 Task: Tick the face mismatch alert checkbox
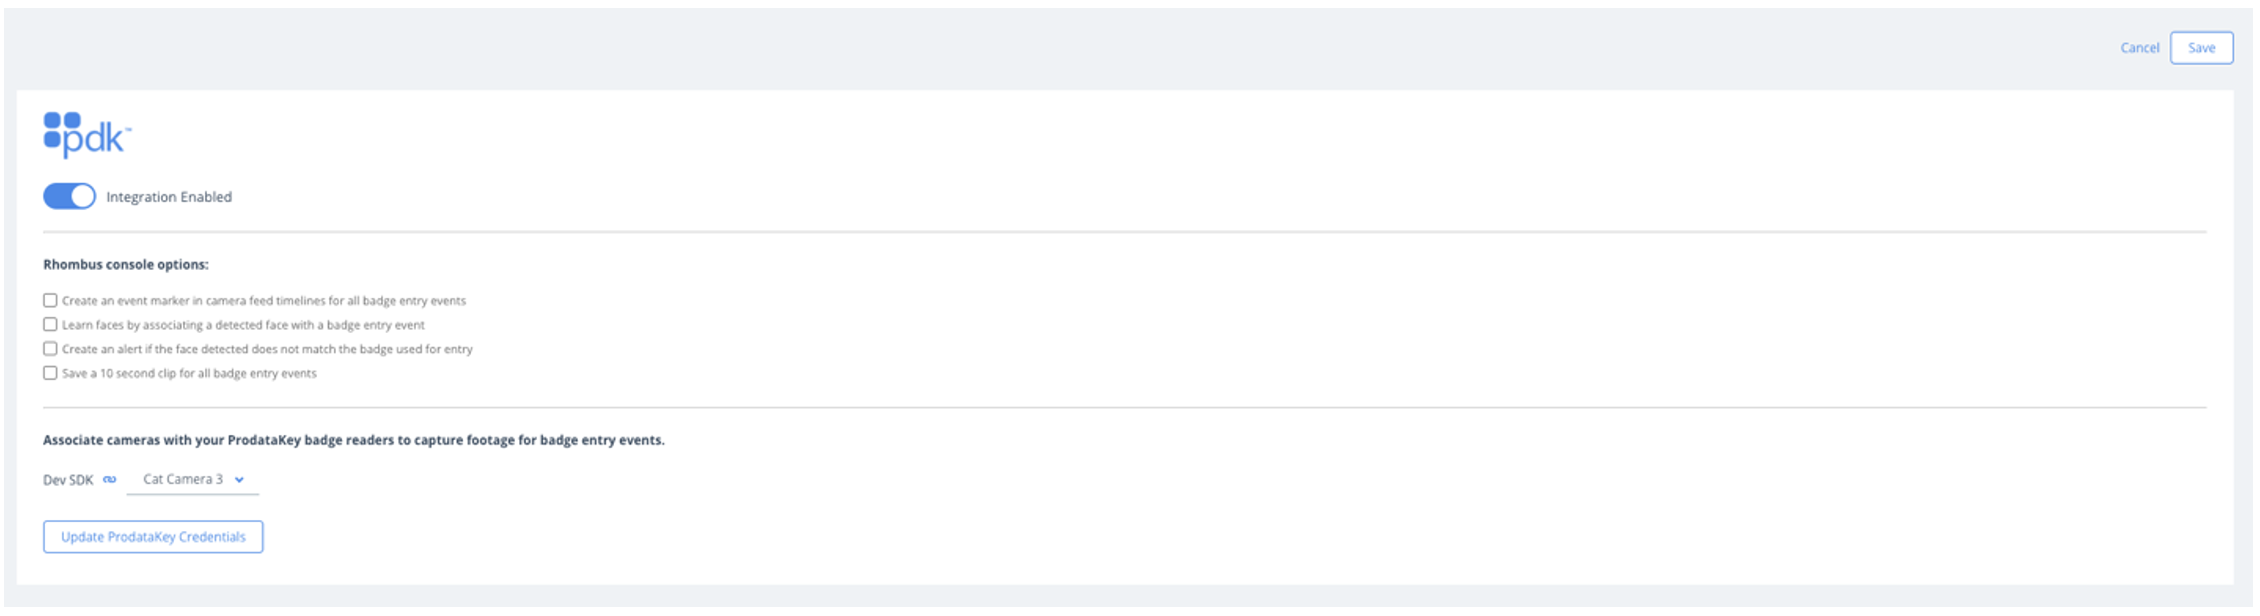tap(50, 349)
